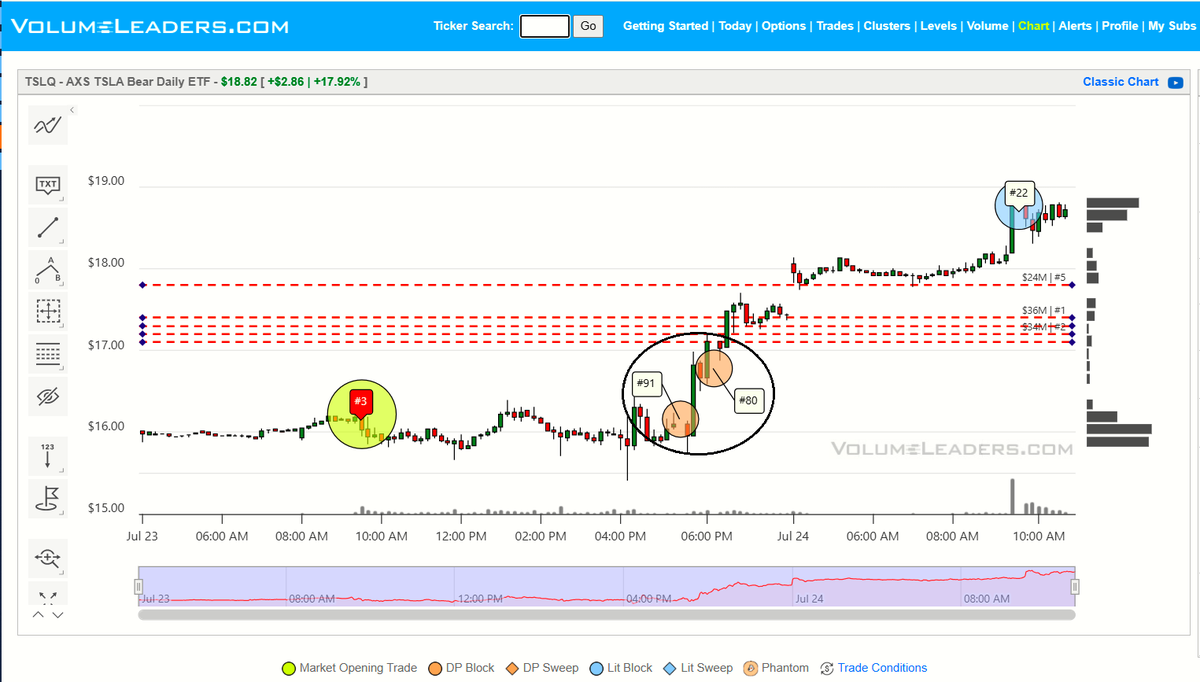Select the line drawing tool
Viewport: 1200px width, 682px height.
tap(48, 227)
